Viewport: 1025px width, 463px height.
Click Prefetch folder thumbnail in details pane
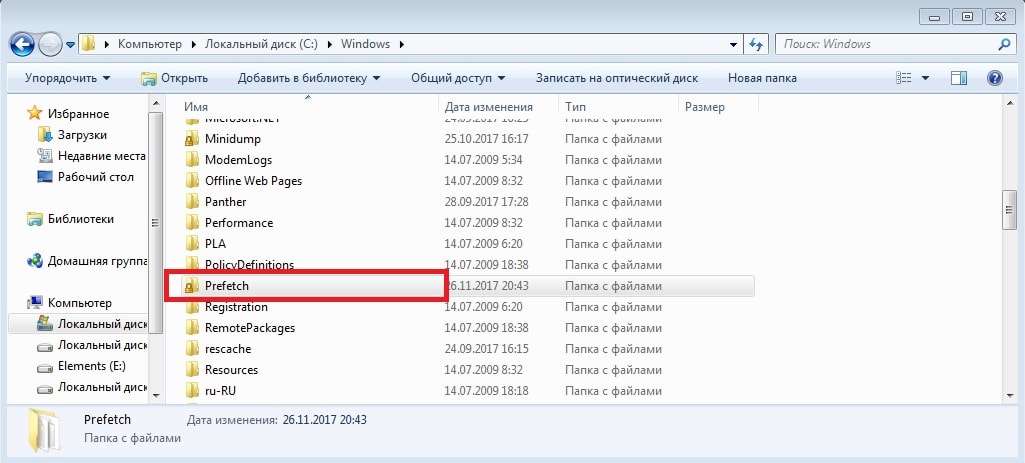pyautogui.click(x=43, y=430)
